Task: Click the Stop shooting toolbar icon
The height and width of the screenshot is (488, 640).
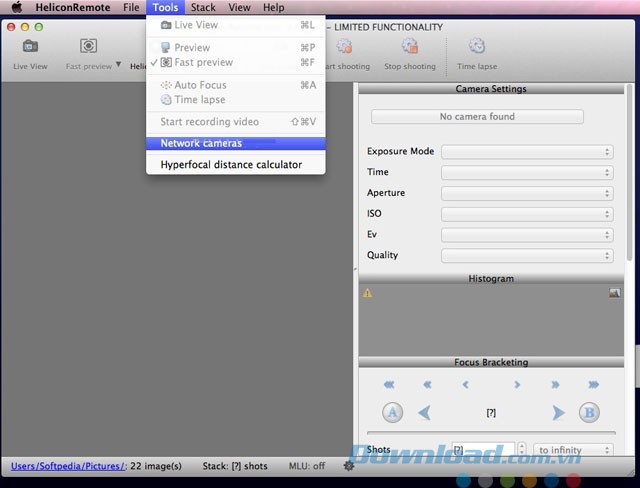Action: pyautogui.click(x=410, y=47)
